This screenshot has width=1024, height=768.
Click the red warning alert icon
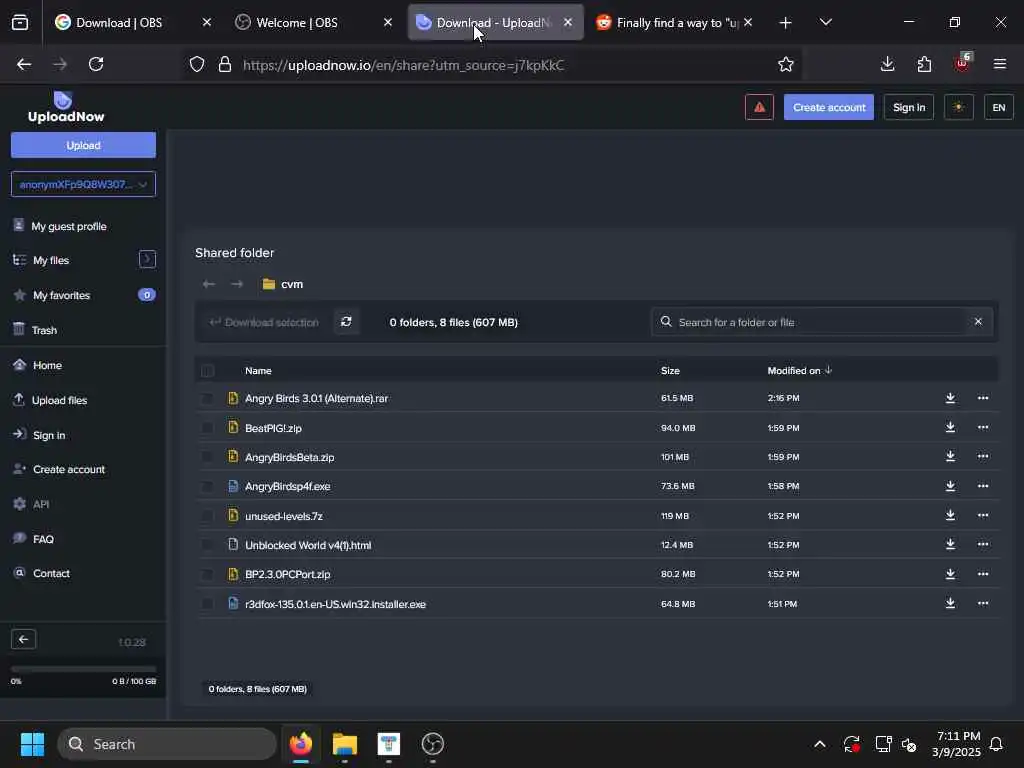[x=759, y=107]
